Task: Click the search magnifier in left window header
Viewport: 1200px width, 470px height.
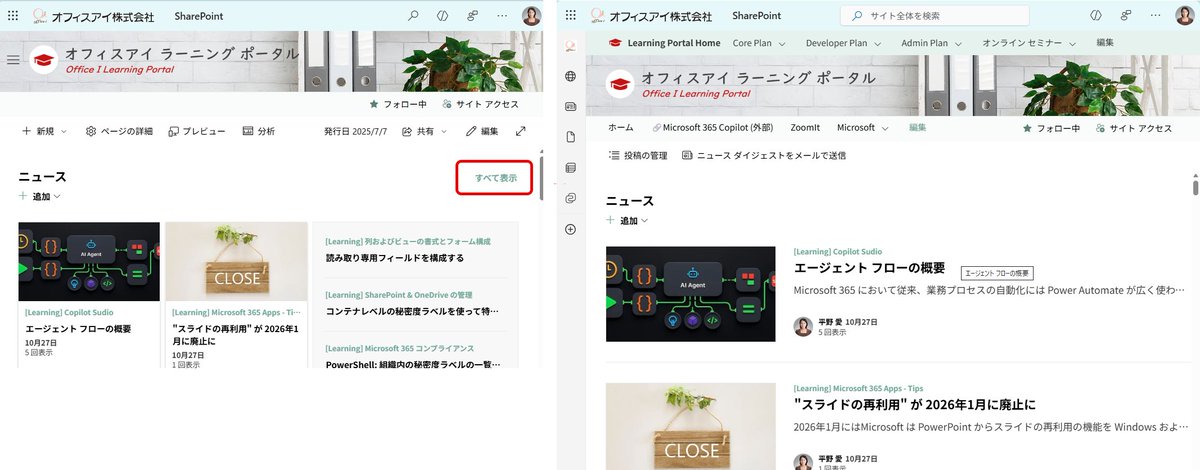Action: [x=413, y=16]
